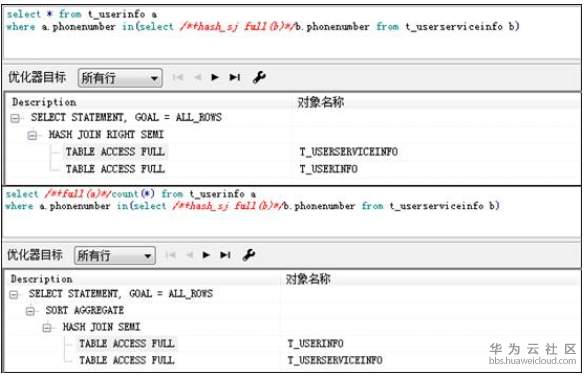Click the next-record play icon in lower plan toolbar
Image resolution: width=587 pixels, height=375 pixels.
pyautogui.click(x=206, y=255)
